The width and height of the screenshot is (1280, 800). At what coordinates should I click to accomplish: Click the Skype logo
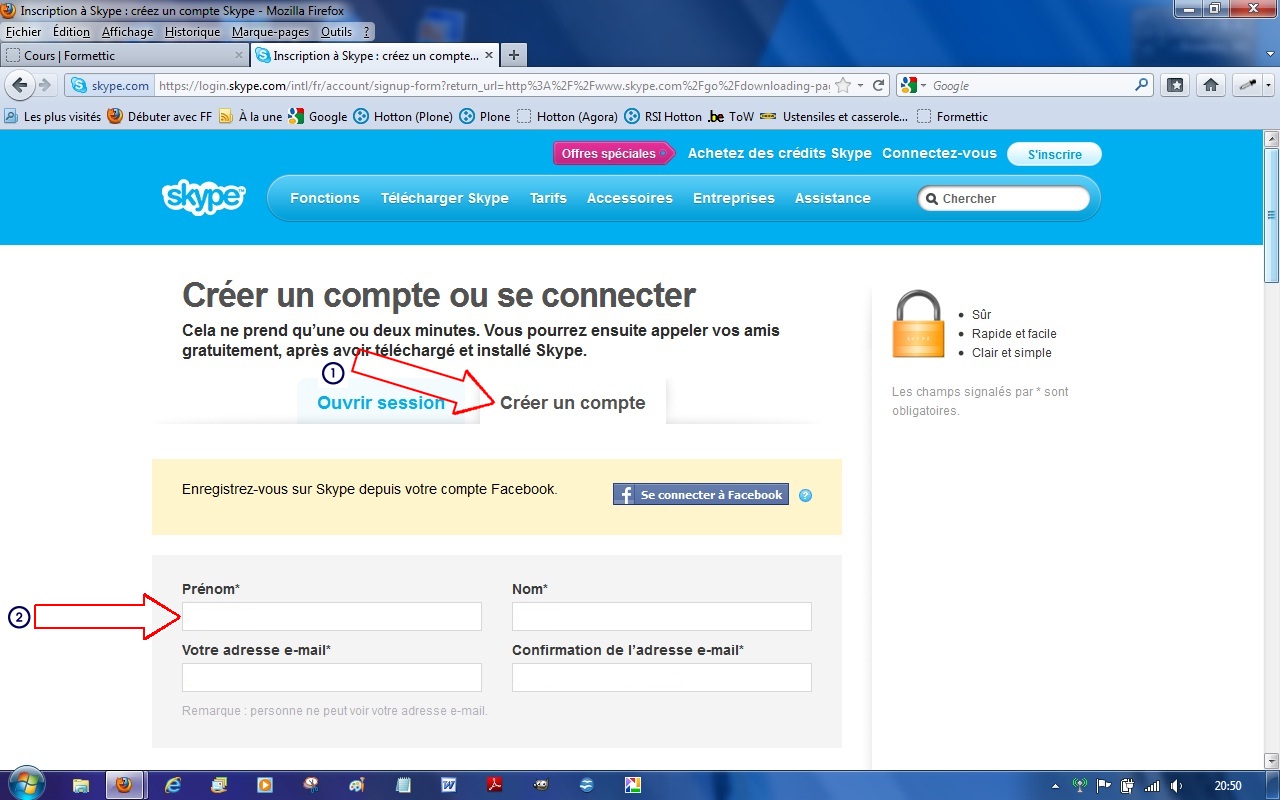203,197
